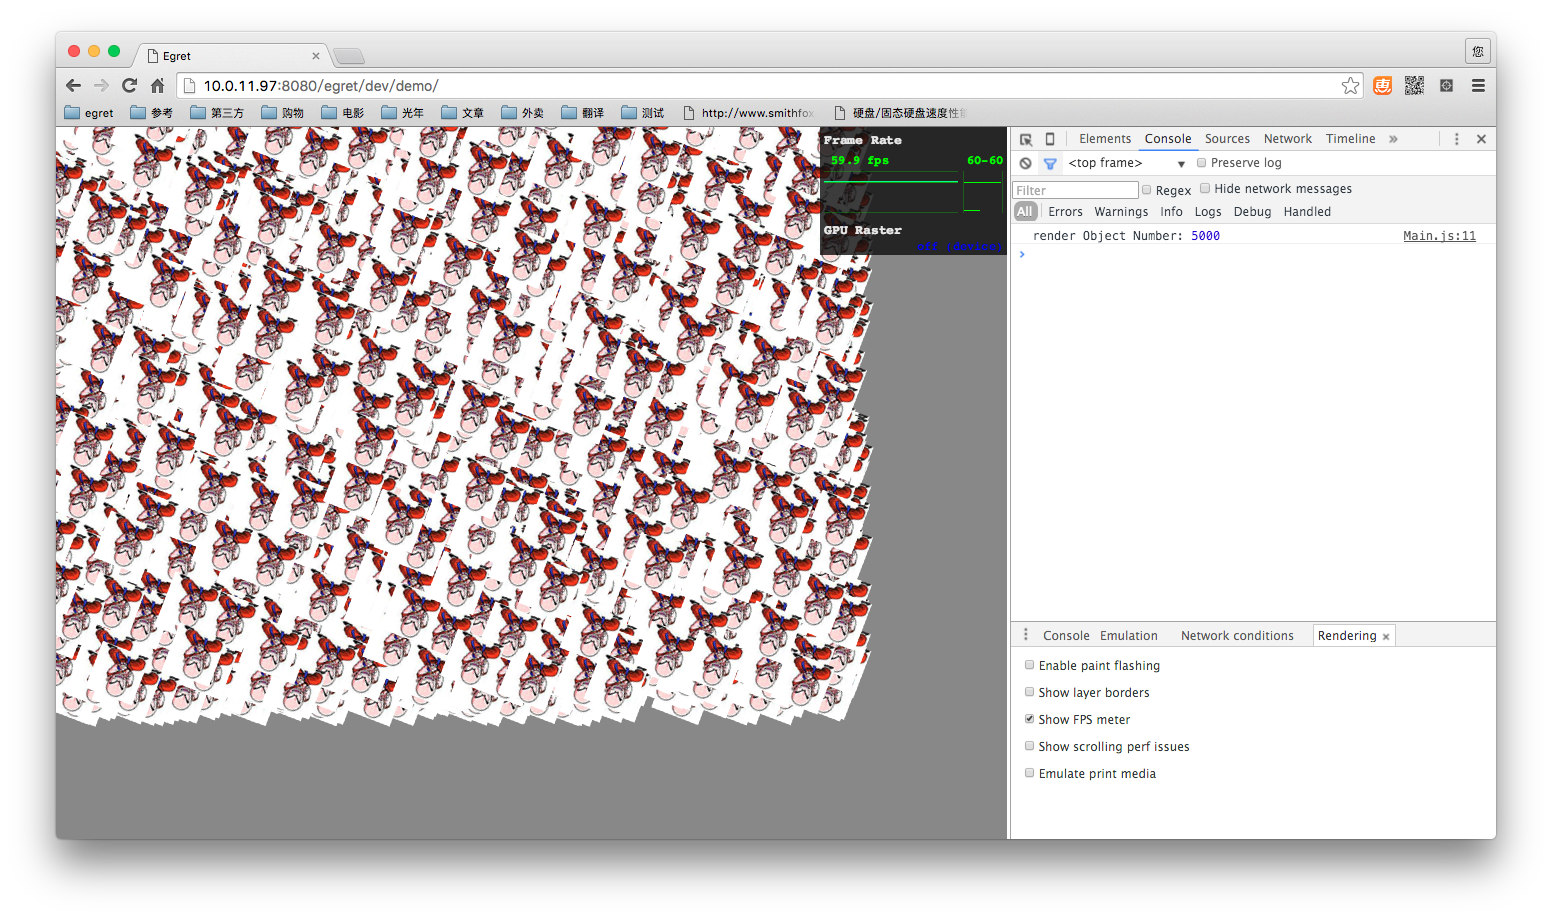Open the QR code extension
Image resolution: width=1552 pixels, height=919 pixels.
coord(1414,86)
